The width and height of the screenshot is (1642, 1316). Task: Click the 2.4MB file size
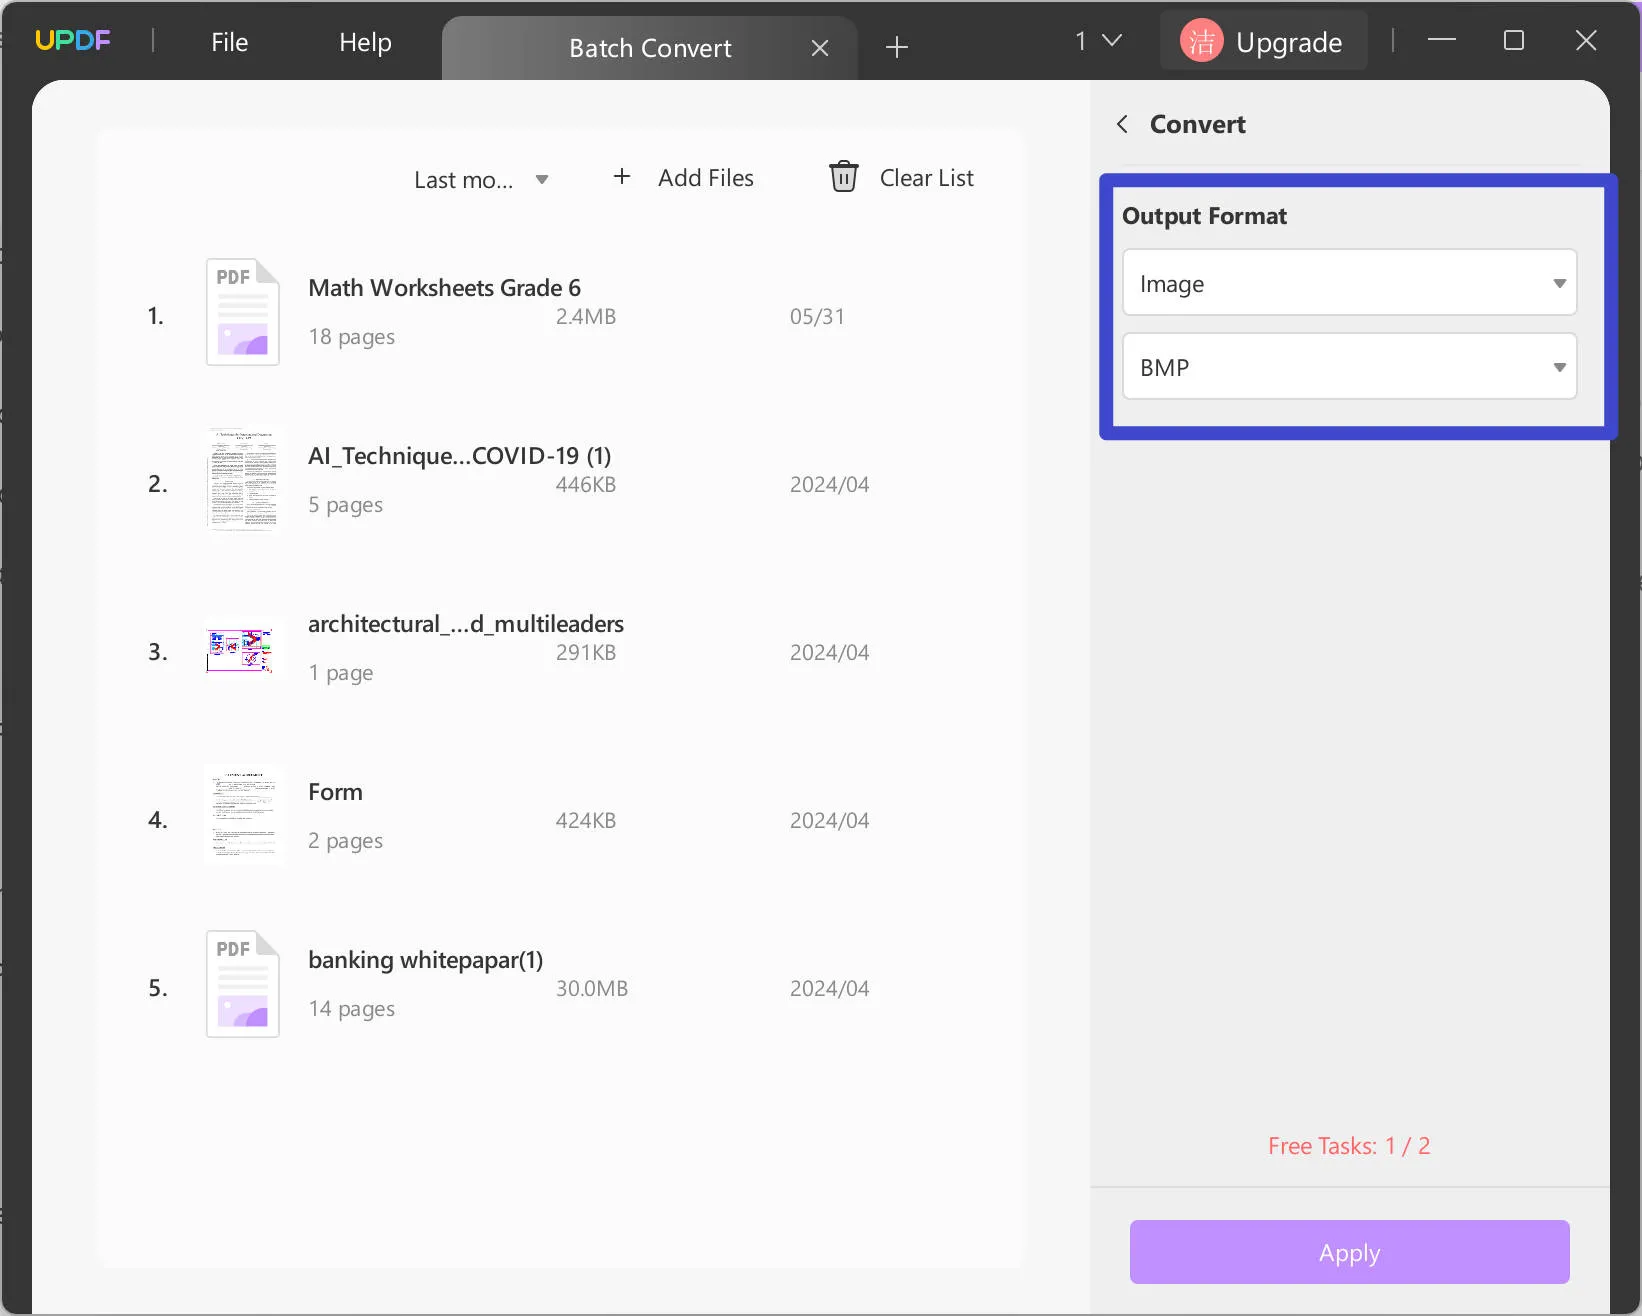[586, 317]
